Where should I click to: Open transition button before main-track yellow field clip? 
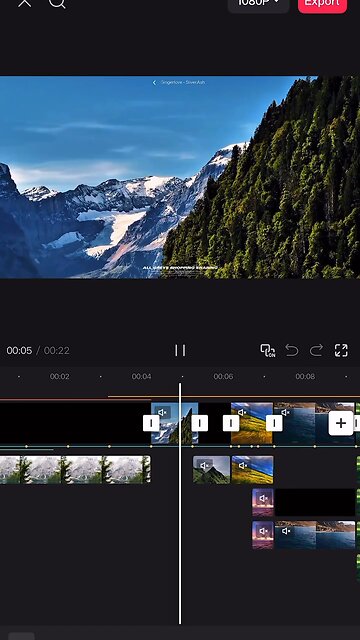[x=231, y=423]
